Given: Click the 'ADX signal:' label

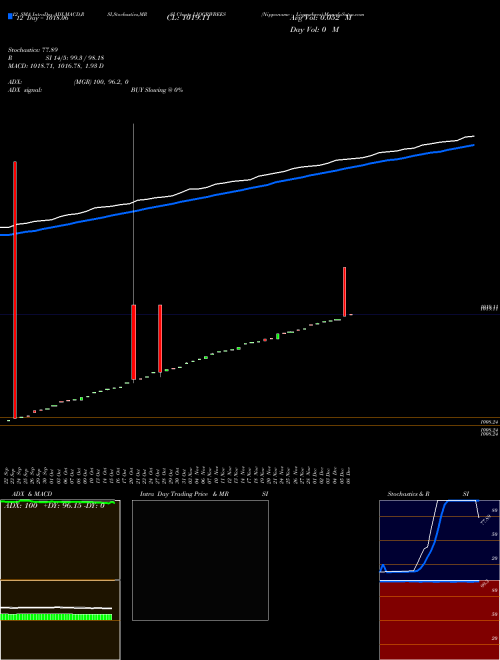Looking at the screenshot, I should [25, 90].
